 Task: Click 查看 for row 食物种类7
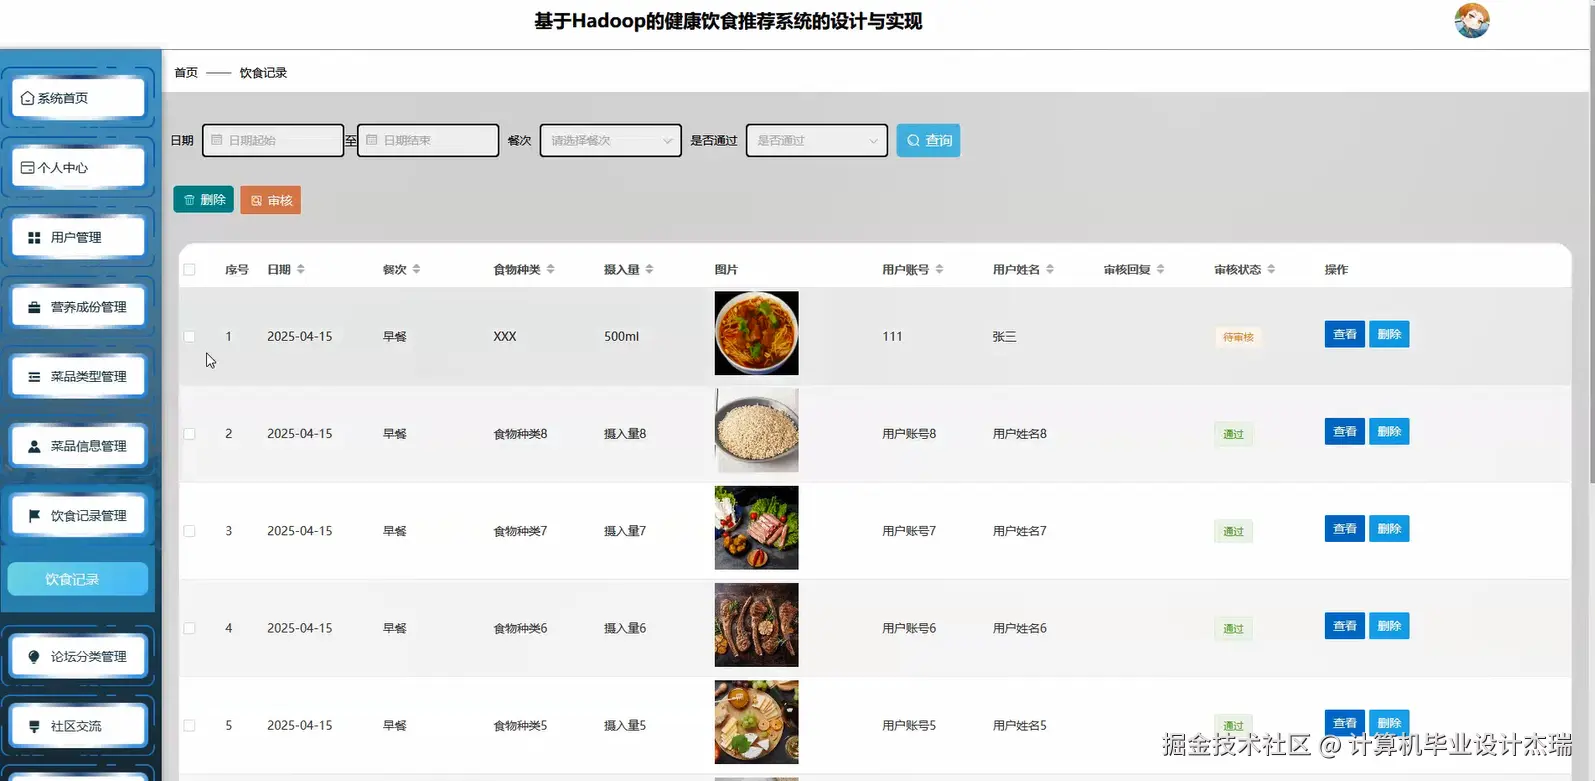[1344, 528]
